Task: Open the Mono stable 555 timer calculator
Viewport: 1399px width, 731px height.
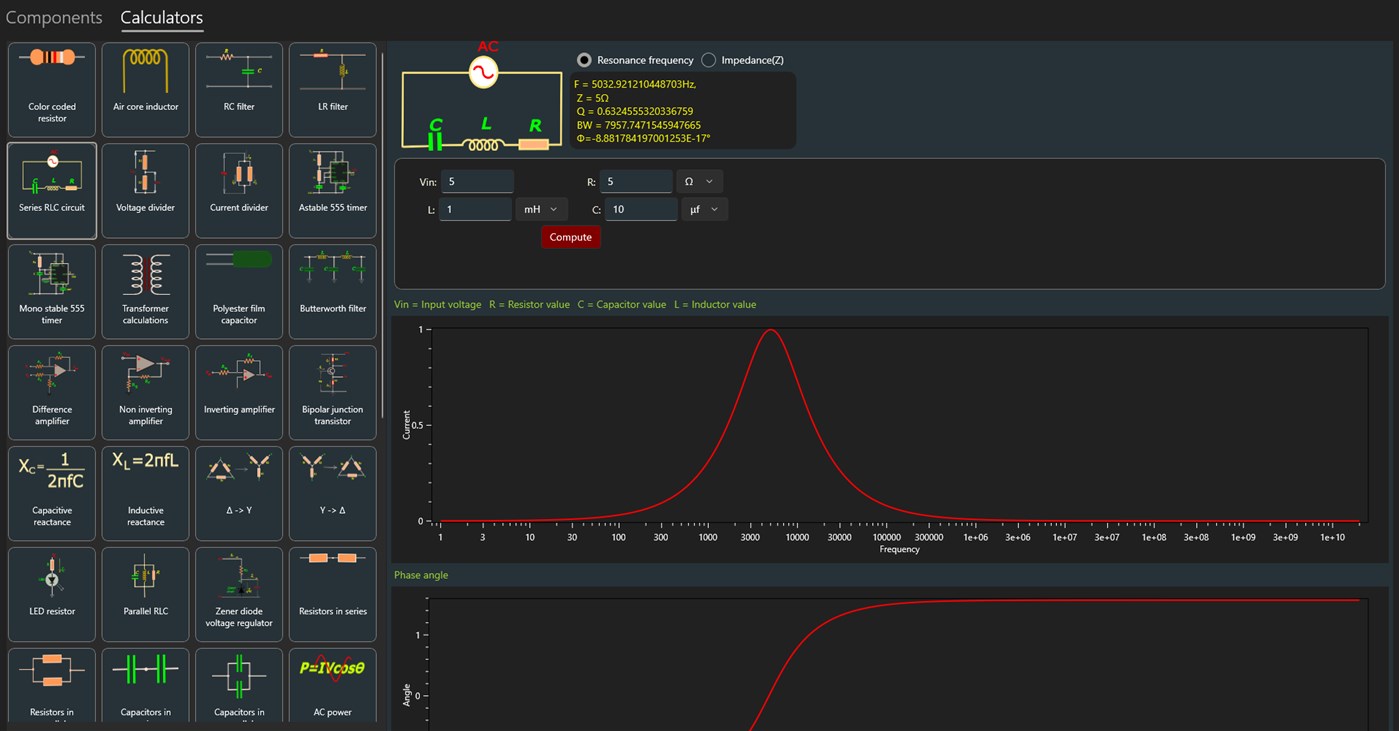Action: (52, 292)
